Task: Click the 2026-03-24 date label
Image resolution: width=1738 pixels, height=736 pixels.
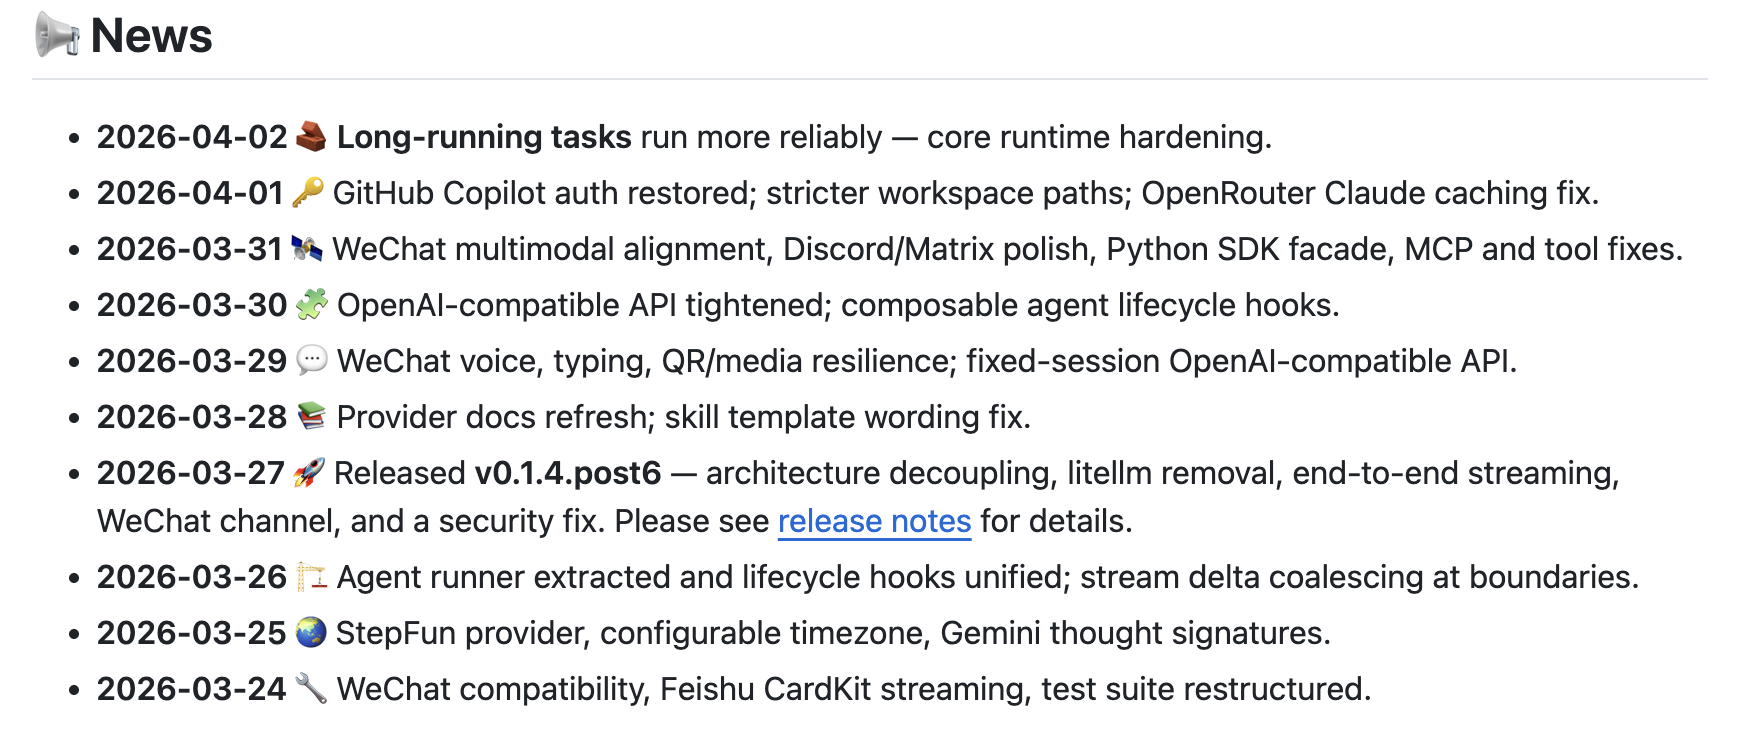Action: (x=192, y=689)
